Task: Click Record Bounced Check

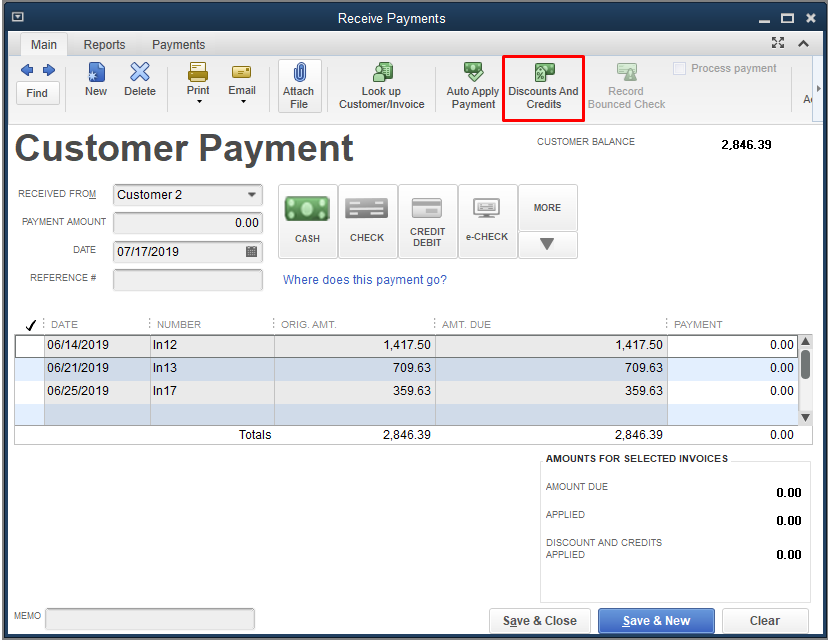Action: click(626, 86)
